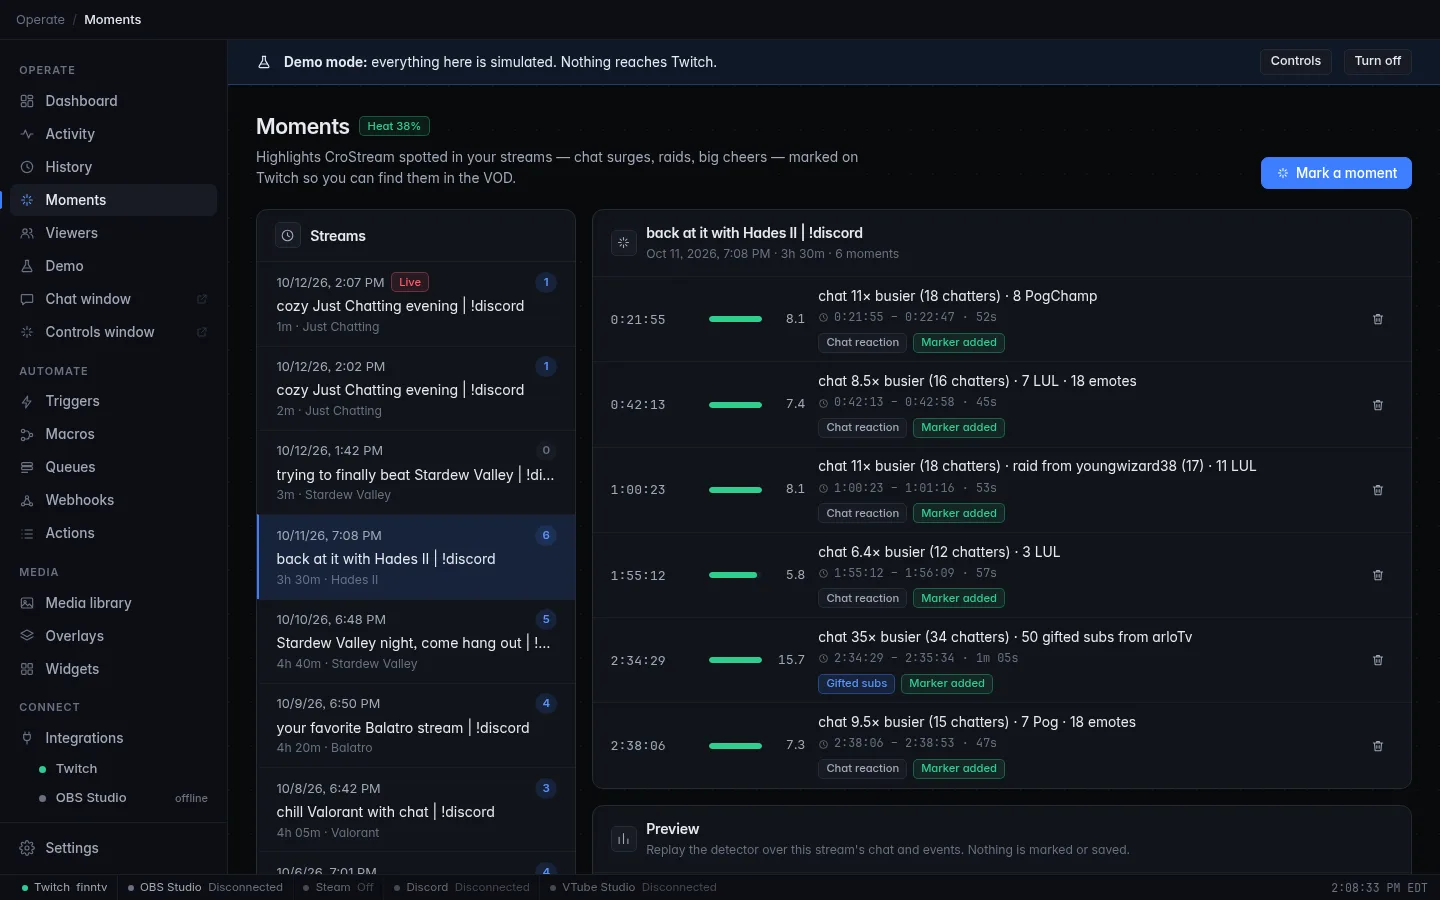Open the Queues page
This screenshot has width=1440, height=900.
(x=113, y=467)
